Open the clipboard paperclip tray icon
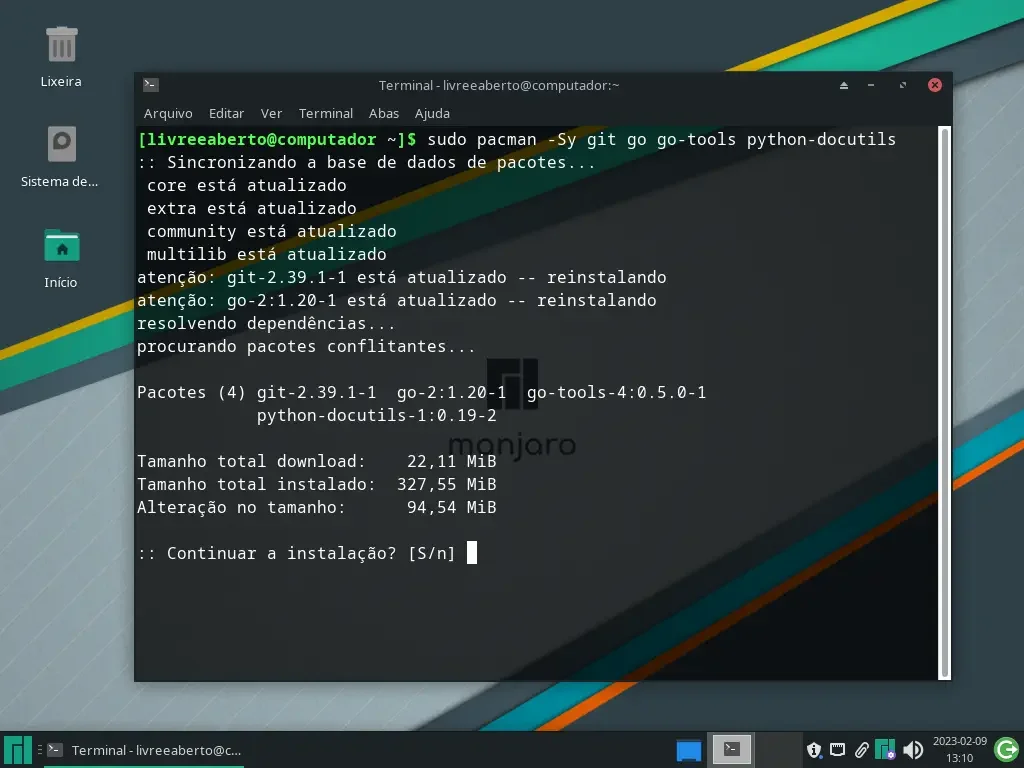Image resolution: width=1024 pixels, height=768 pixels. coord(861,750)
